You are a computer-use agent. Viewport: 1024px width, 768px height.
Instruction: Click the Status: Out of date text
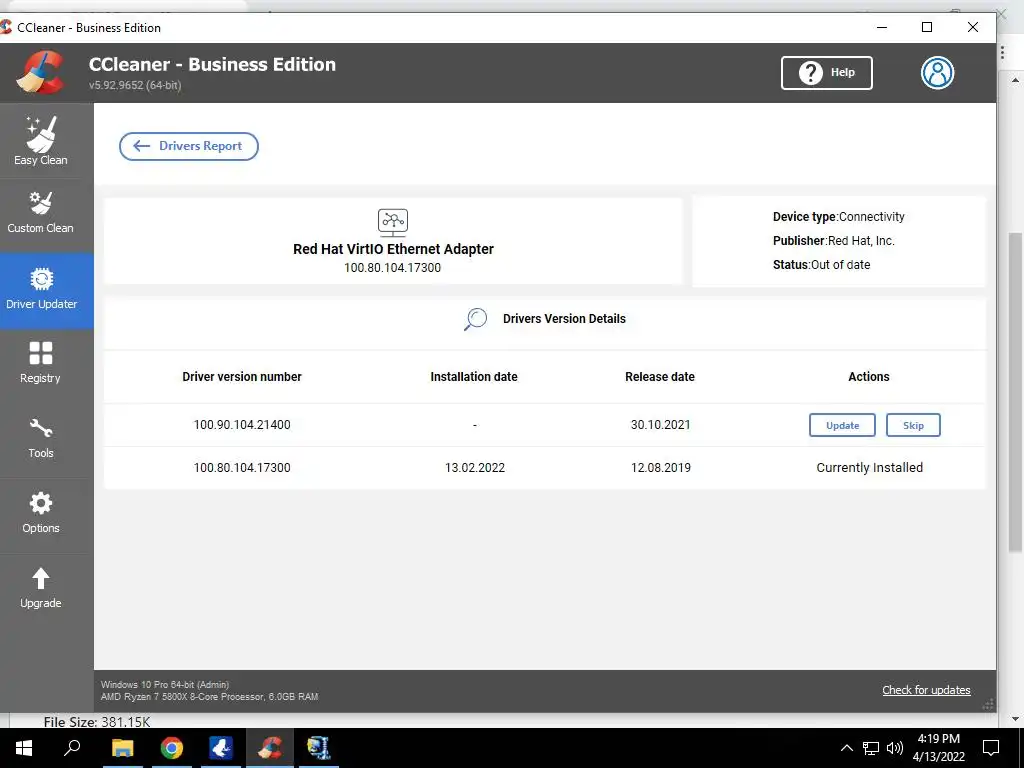pos(822,264)
